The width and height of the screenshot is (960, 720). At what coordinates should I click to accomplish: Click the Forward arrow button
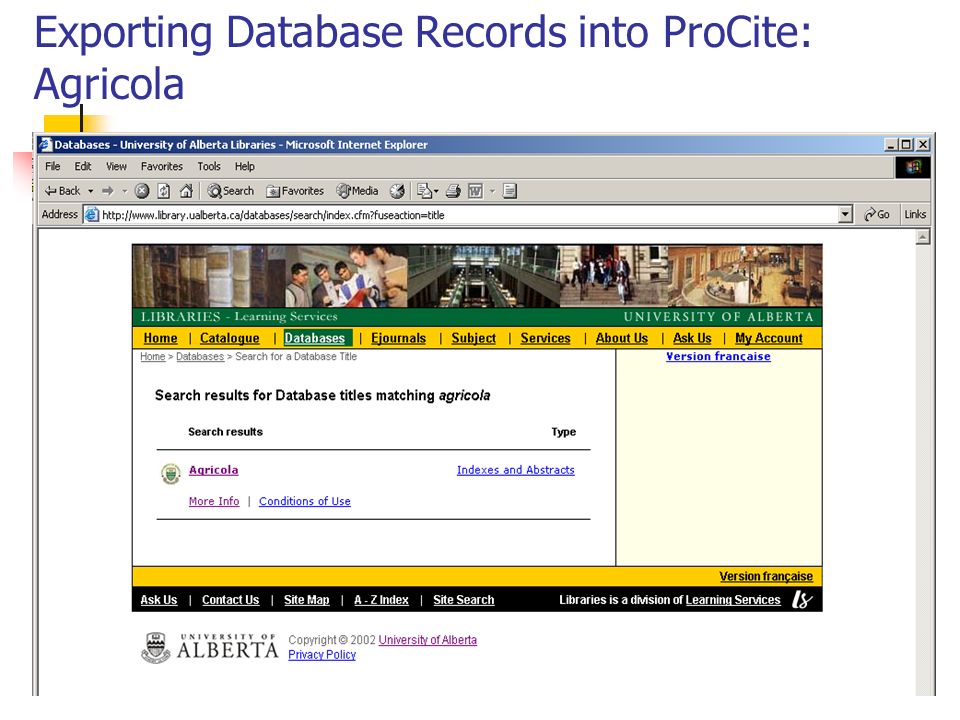click(108, 191)
